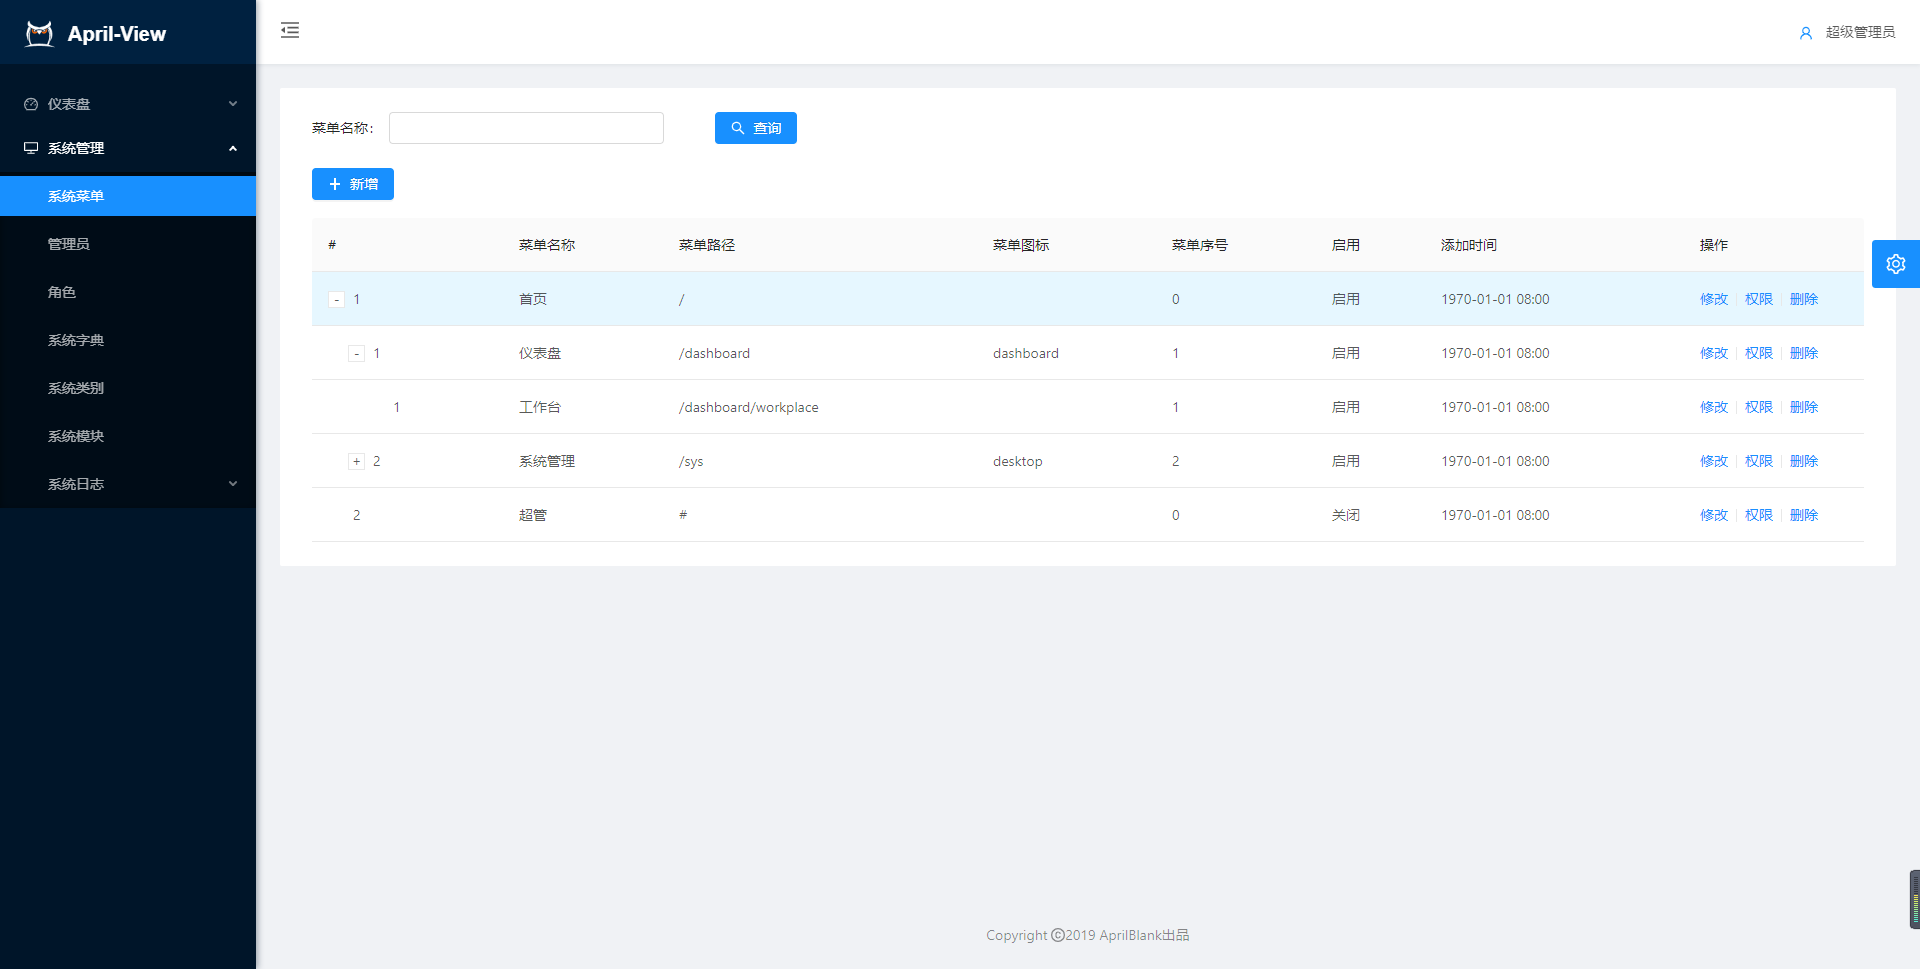The height and width of the screenshot is (969, 1920).
Task: Delete the 超管 menu row
Action: (x=1803, y=515)
